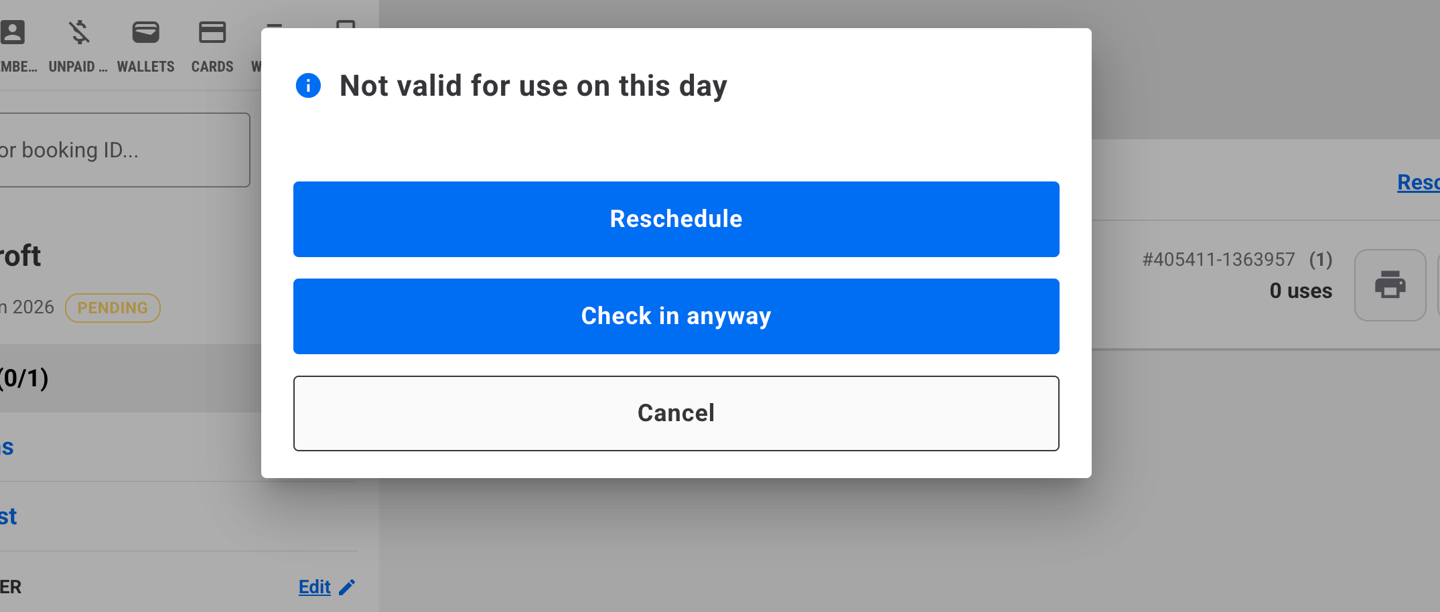1440x612 pixels.
Task: Open the Wallets icon
Action: click(x=146, y=32)
